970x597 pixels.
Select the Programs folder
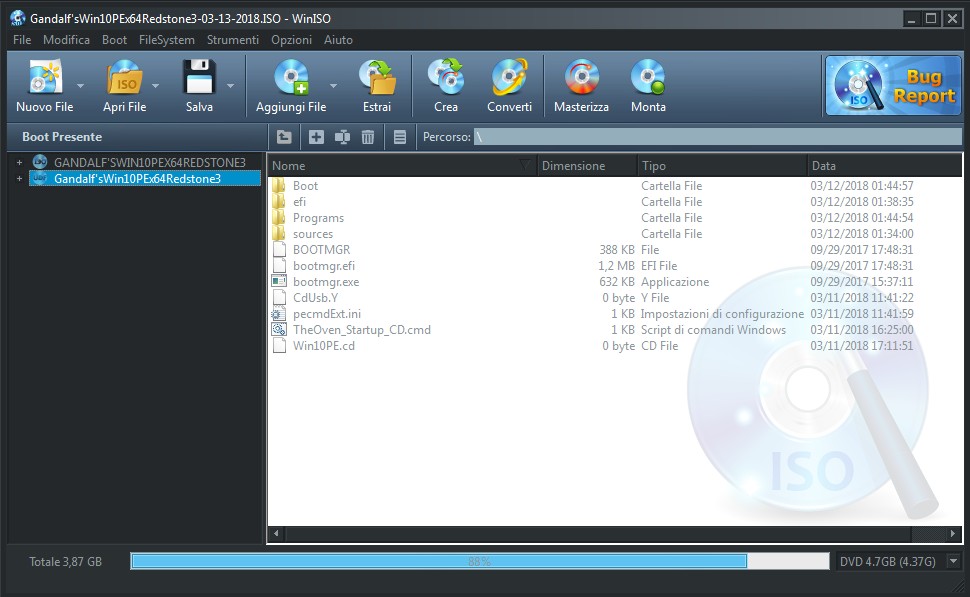pyautogui.click(x=318, y=218)
